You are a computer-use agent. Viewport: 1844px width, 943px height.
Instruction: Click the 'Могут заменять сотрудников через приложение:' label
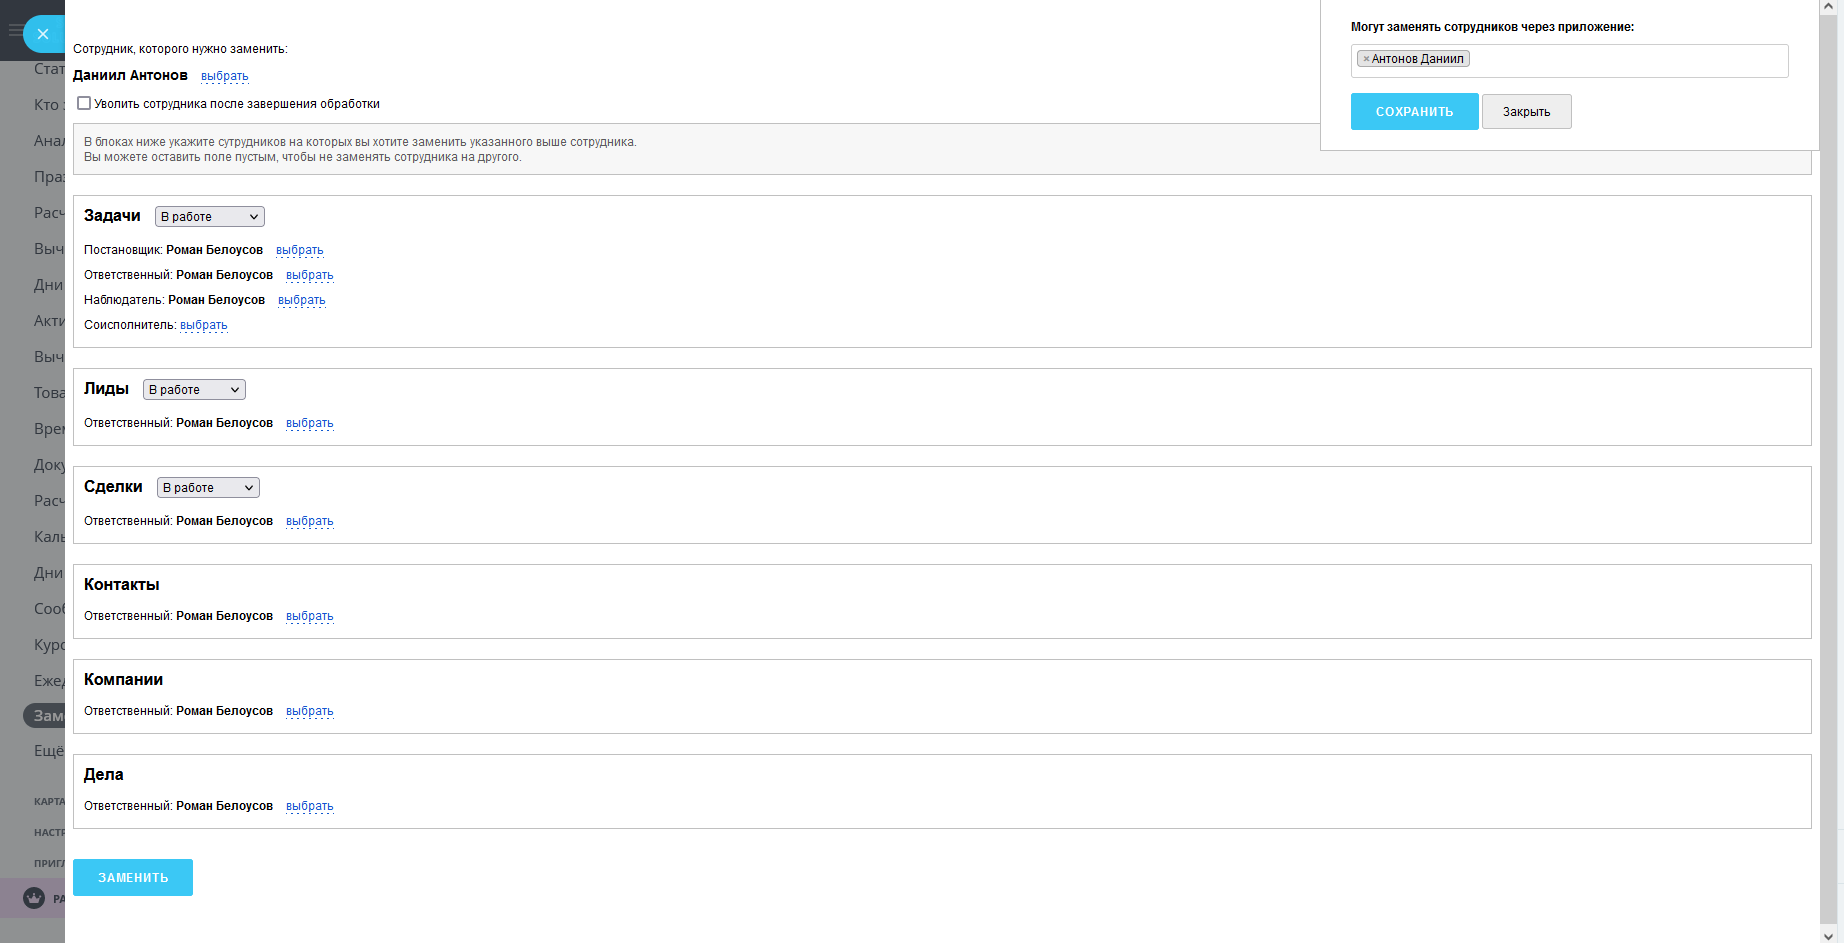1492,27
